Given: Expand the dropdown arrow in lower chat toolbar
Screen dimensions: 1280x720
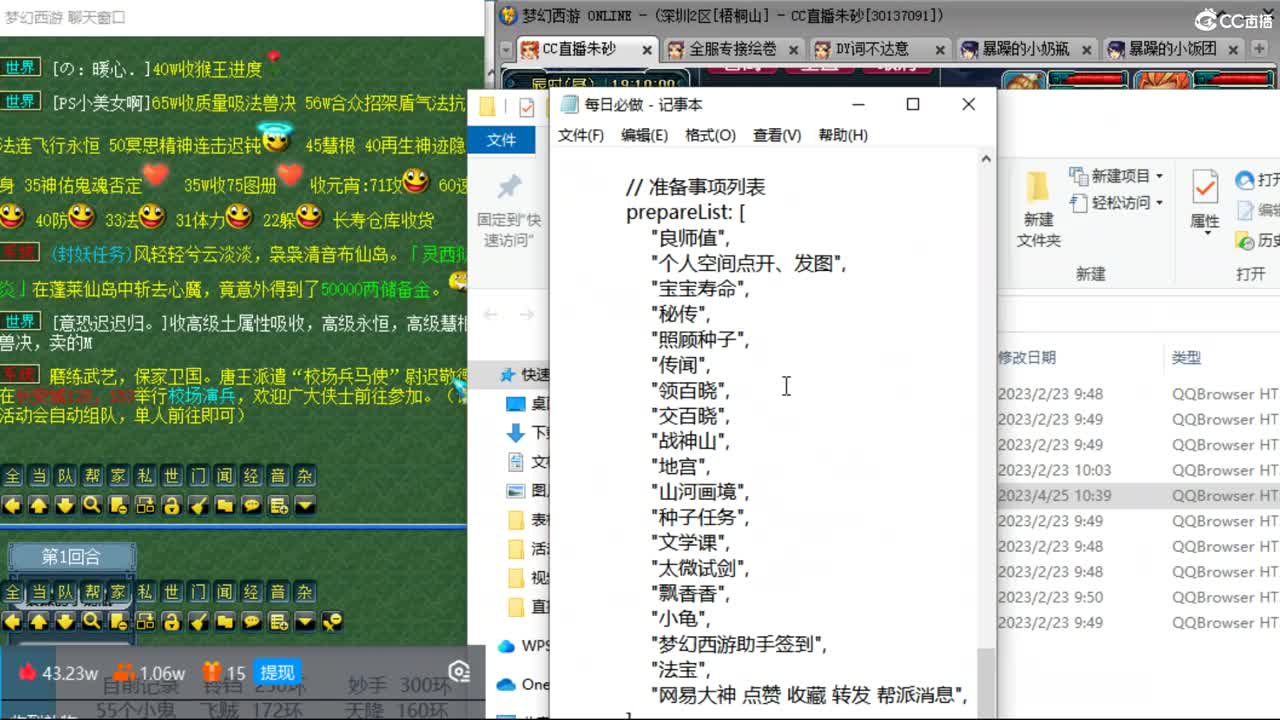Looking at the screenshot, I should pyautogui.click(x=305, y=622).
